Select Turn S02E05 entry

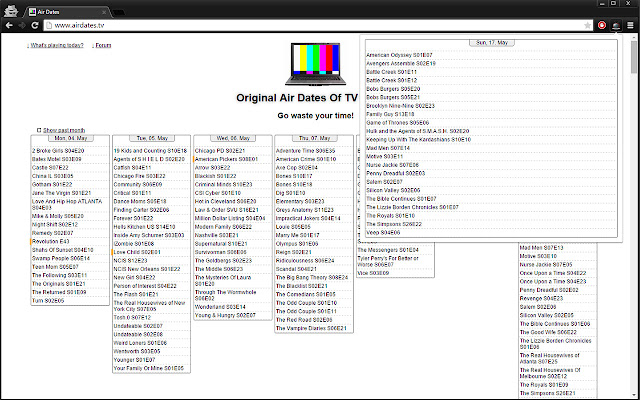click(48, 301)
